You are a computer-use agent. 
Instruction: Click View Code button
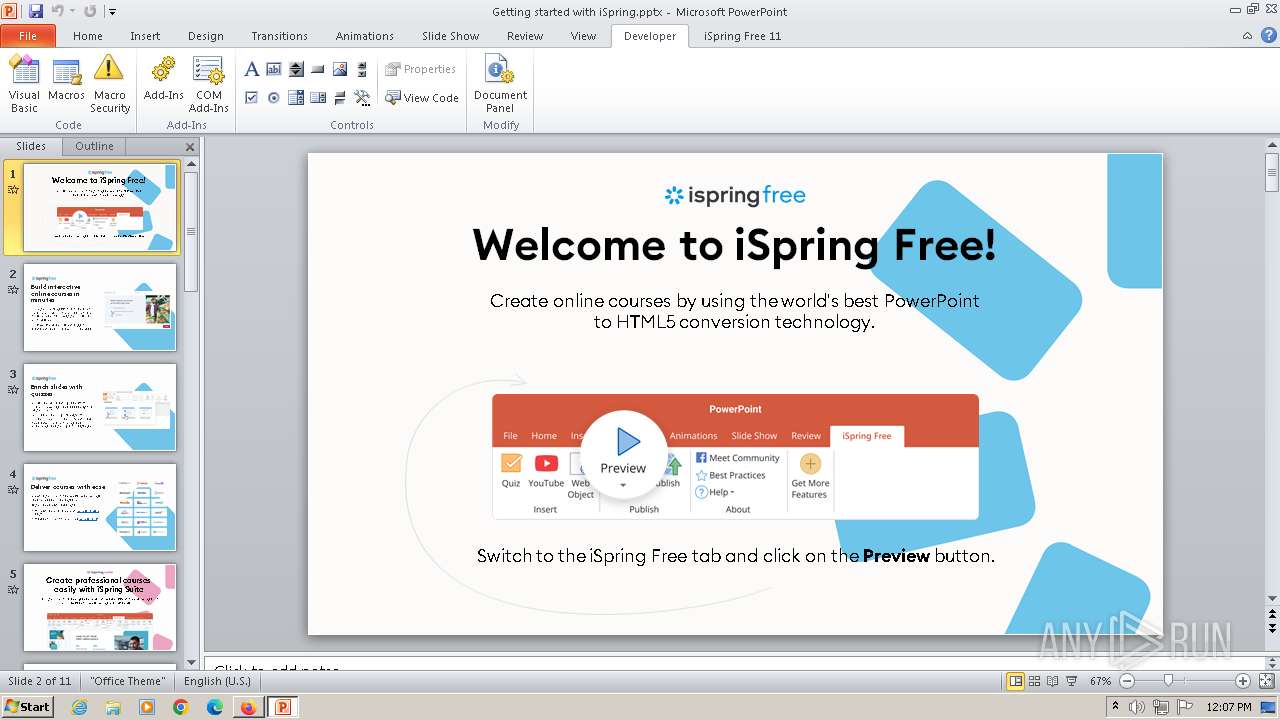(x=422, y=98)
